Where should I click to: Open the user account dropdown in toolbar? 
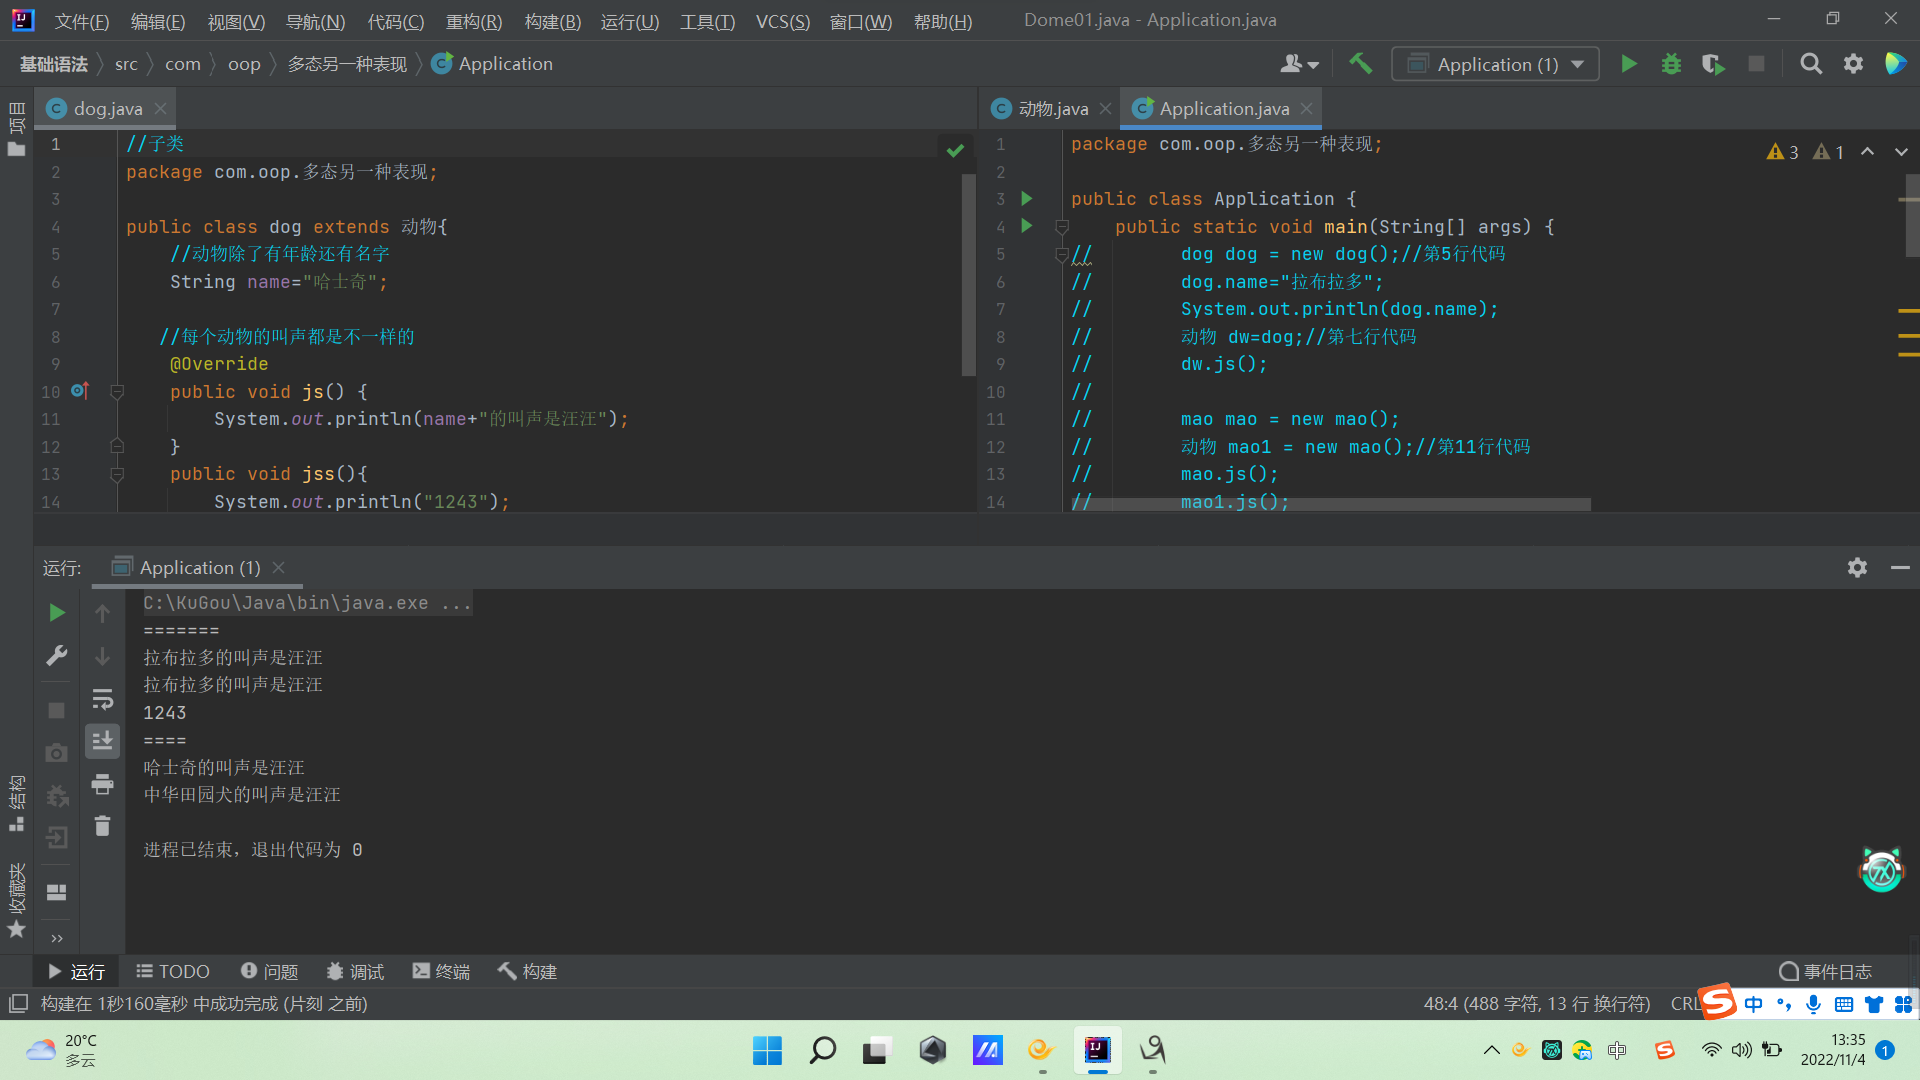(1299, 64)
